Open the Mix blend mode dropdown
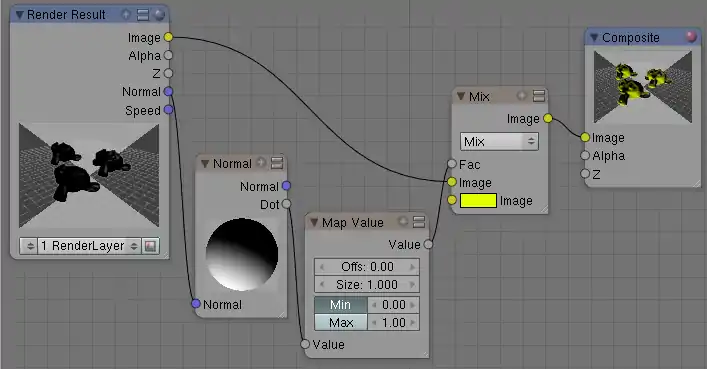 tap(499, 142)
